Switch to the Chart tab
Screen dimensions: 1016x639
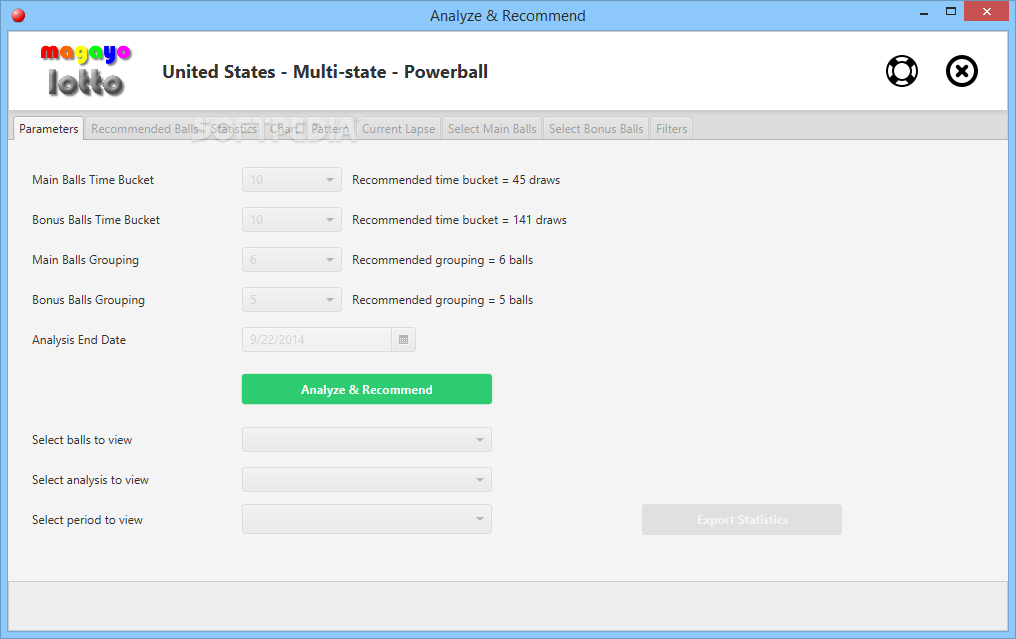click(x=284, y=128)
